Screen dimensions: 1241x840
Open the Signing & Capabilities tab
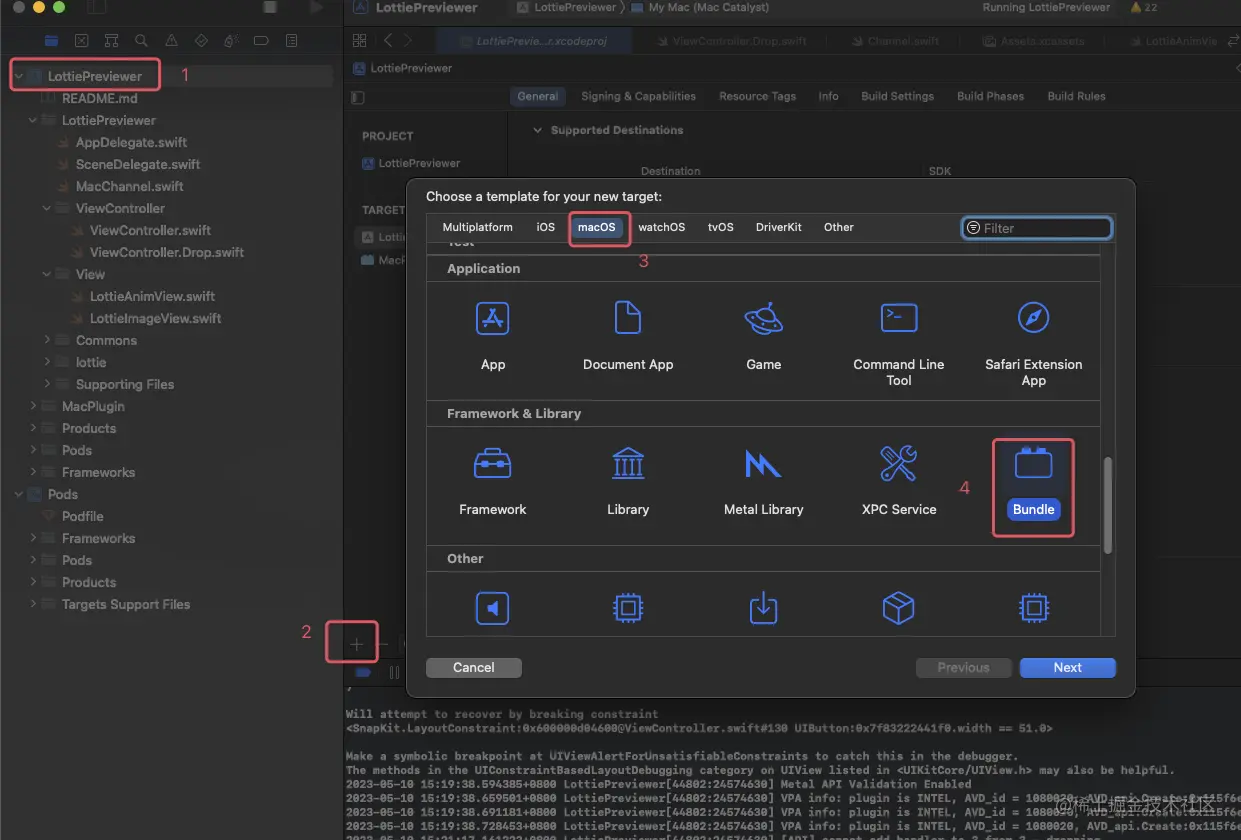pos(638,96)
